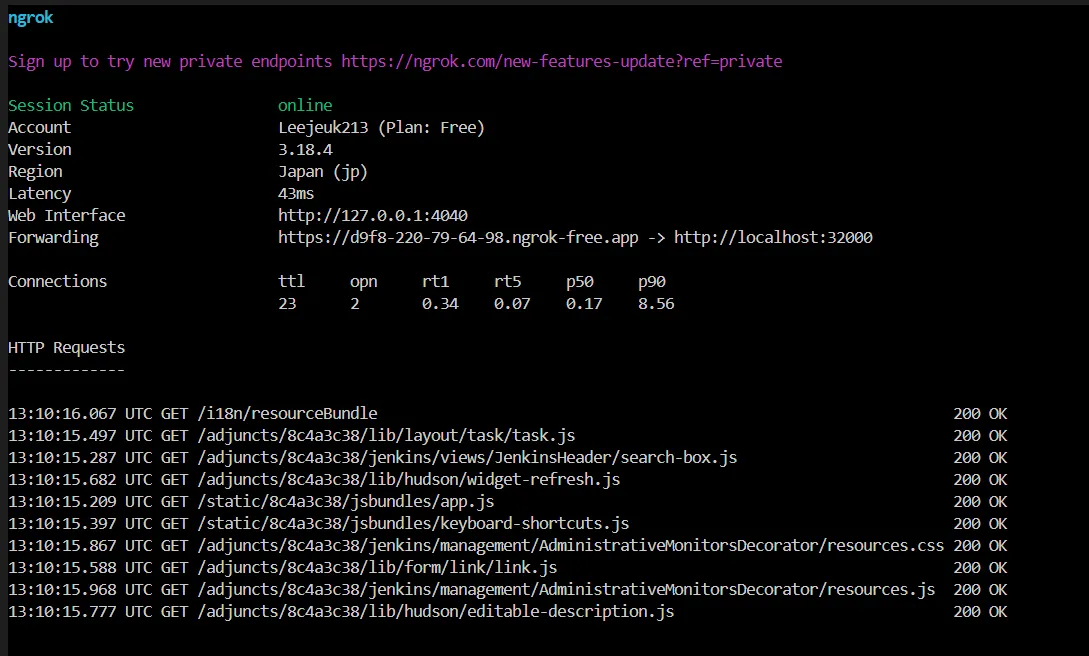Click '200 OK' status for resourceBundle request
The width and height of the screenshot is (1089, 656).
point(980,414)
